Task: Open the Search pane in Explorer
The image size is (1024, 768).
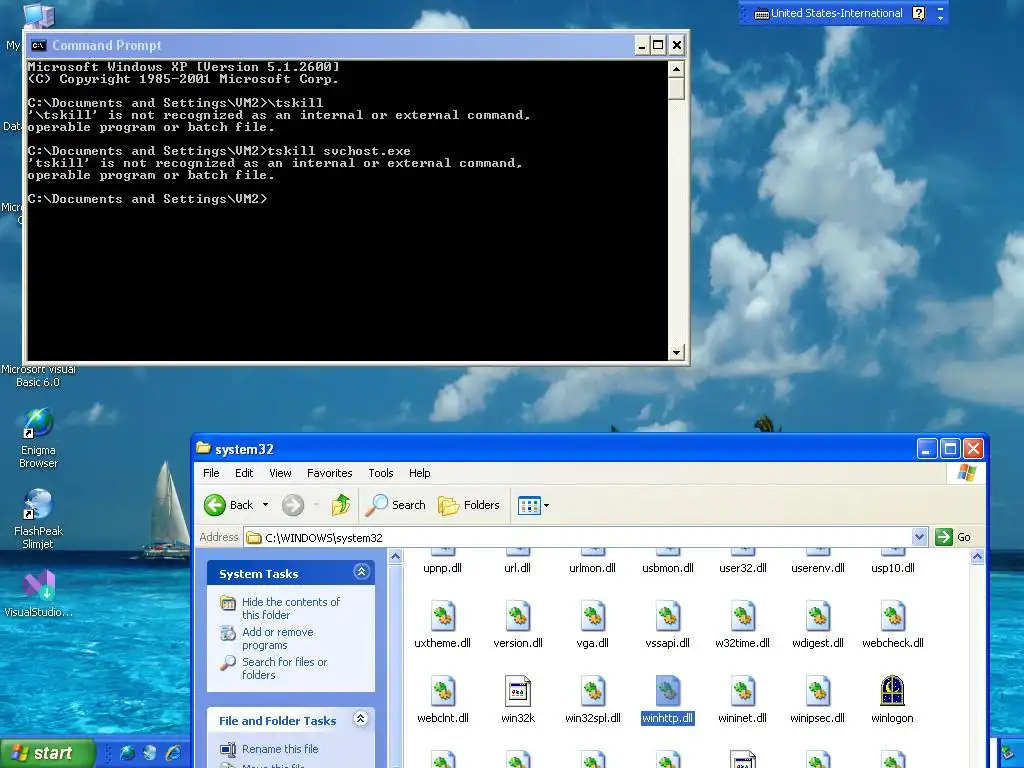Action: tap(396, 505)
